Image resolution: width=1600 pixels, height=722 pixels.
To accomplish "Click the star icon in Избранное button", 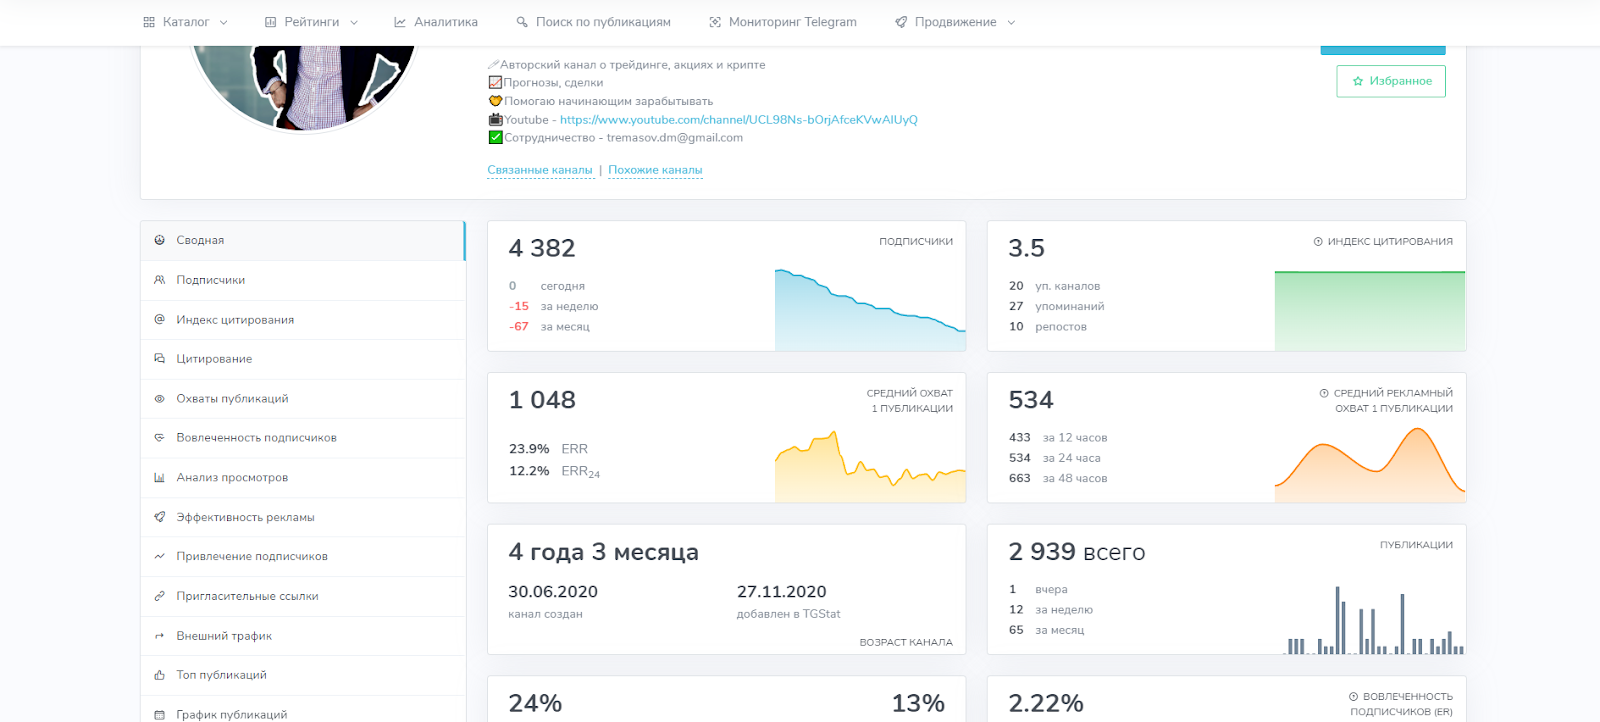I will (1358, 82).
